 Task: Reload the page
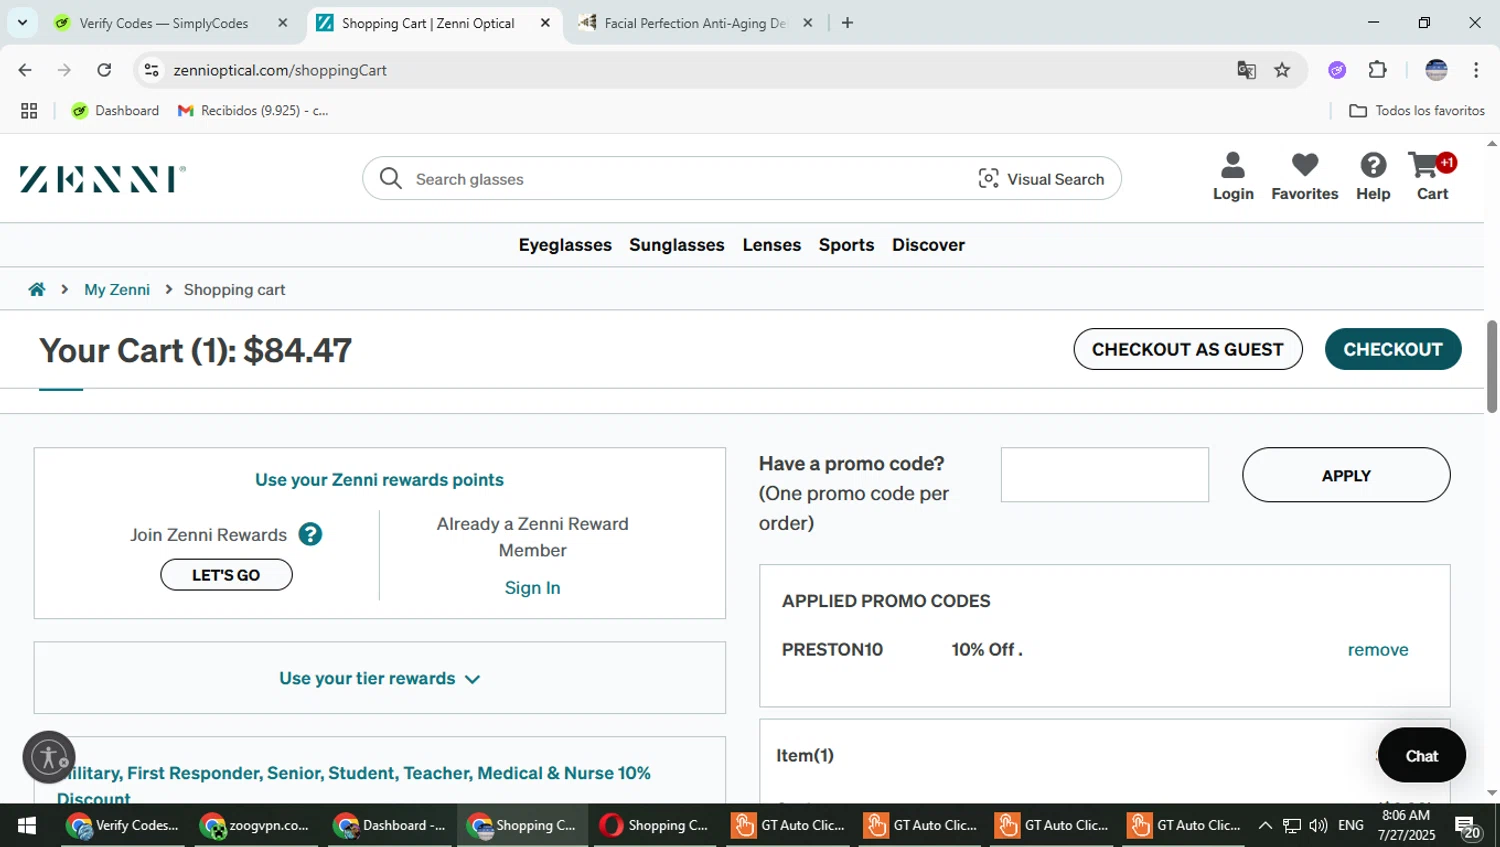point(104,70)
